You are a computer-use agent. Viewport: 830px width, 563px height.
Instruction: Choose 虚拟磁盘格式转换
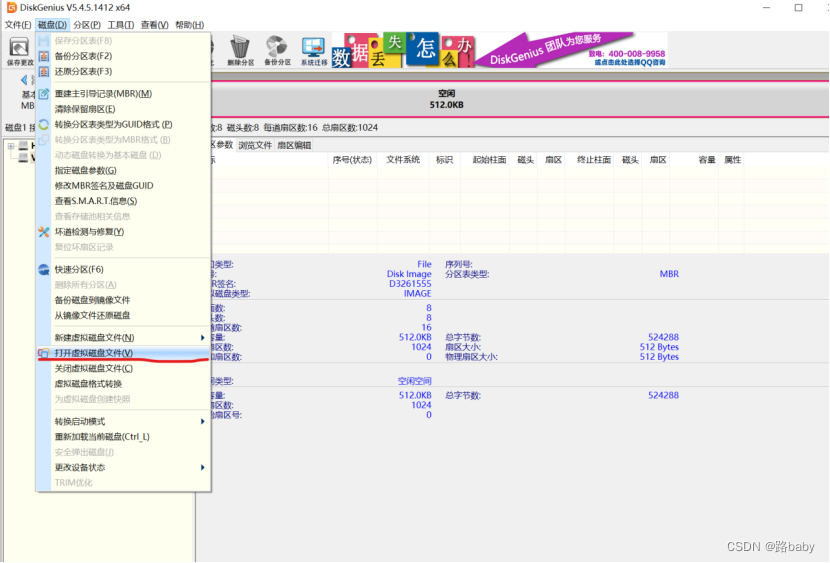(123, 384)
